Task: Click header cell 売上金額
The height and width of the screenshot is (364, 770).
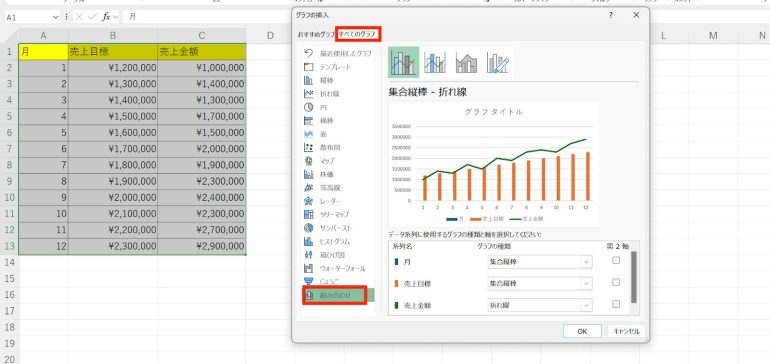Action: coord(202,52)
